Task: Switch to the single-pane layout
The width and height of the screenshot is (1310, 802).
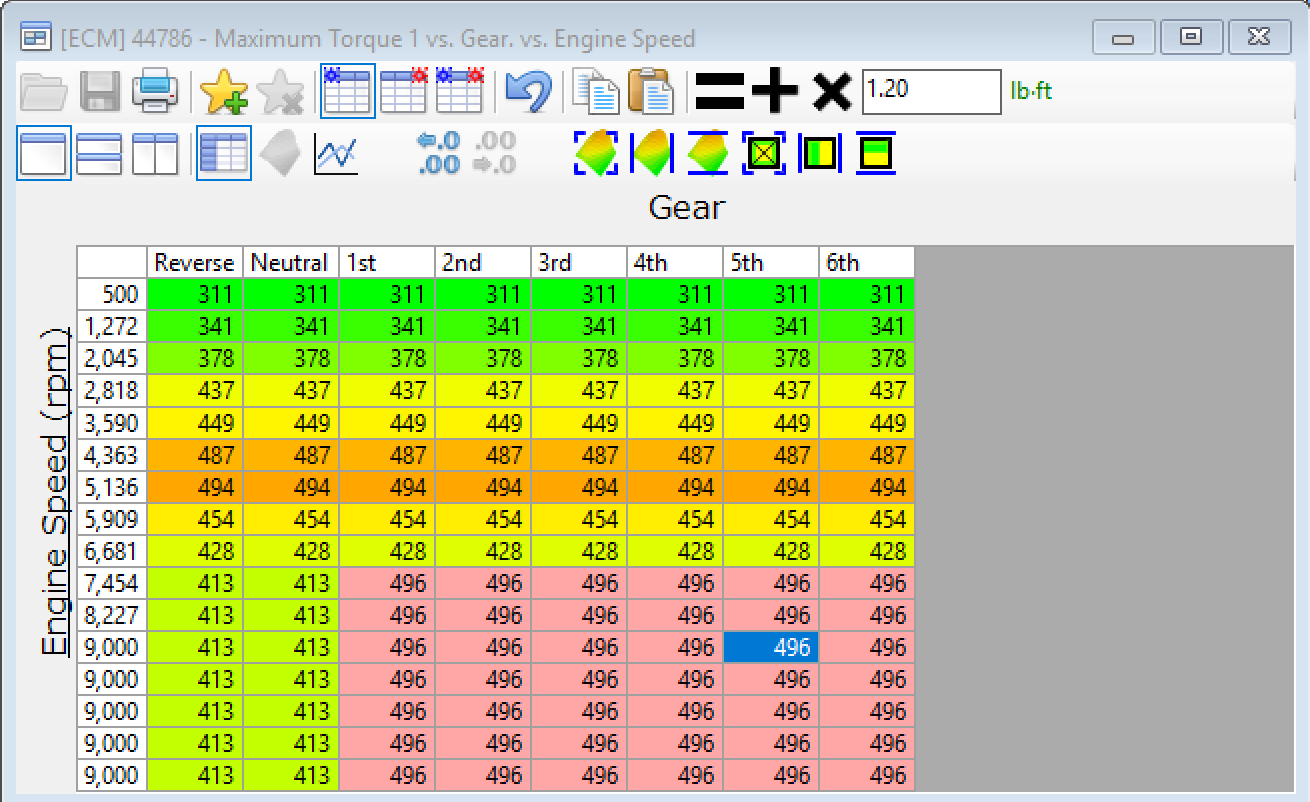Action: pos(43,153)
